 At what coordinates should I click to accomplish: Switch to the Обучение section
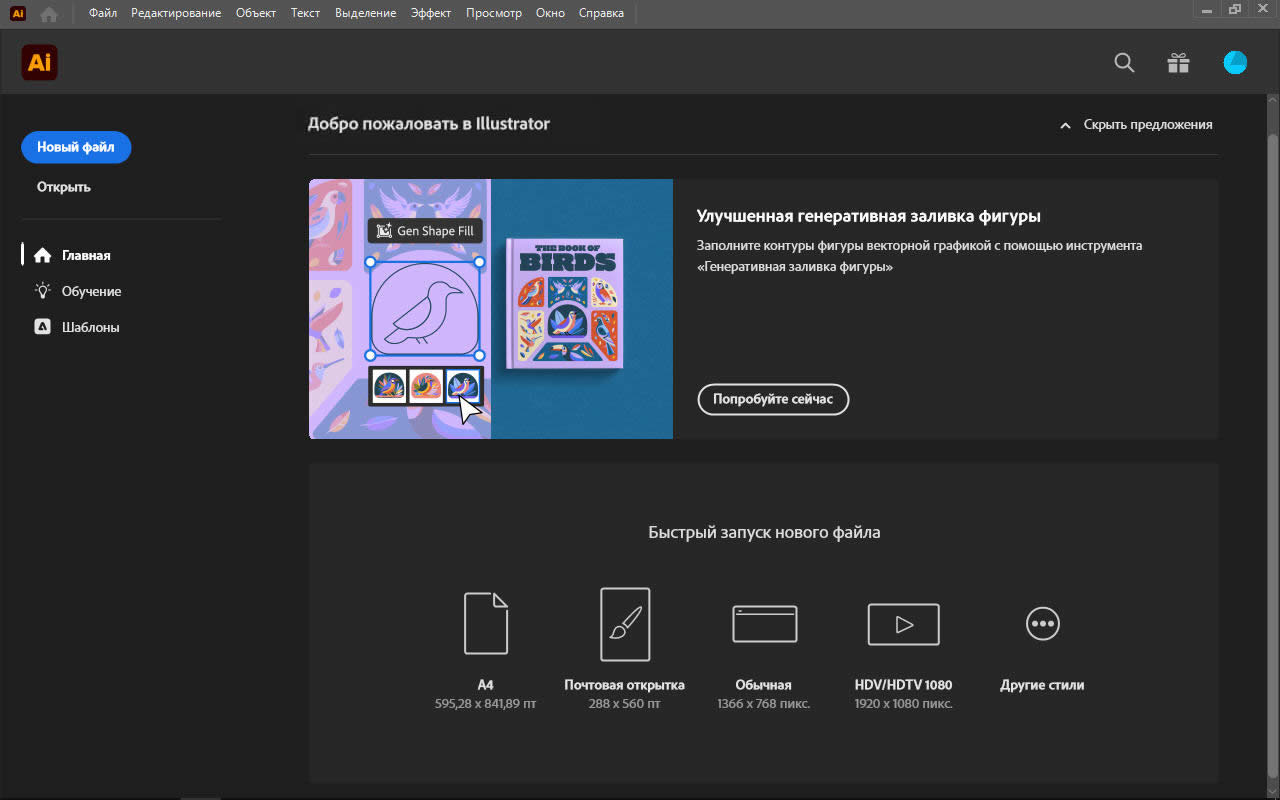[91, 291]
